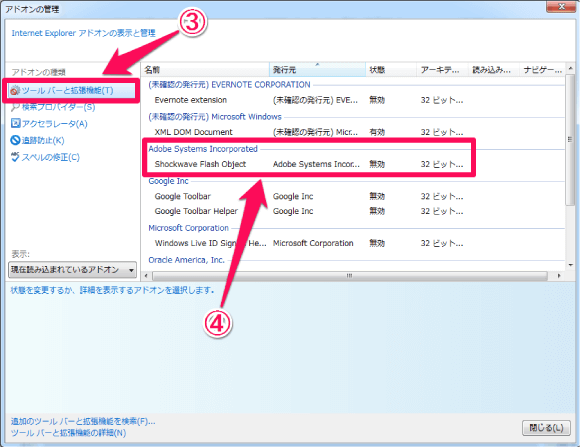Viewport: 580px width, 447px height.
Task: Open 追加のツール バーと拡張機能を検索(F)... link
Action: tap(83, 421)
